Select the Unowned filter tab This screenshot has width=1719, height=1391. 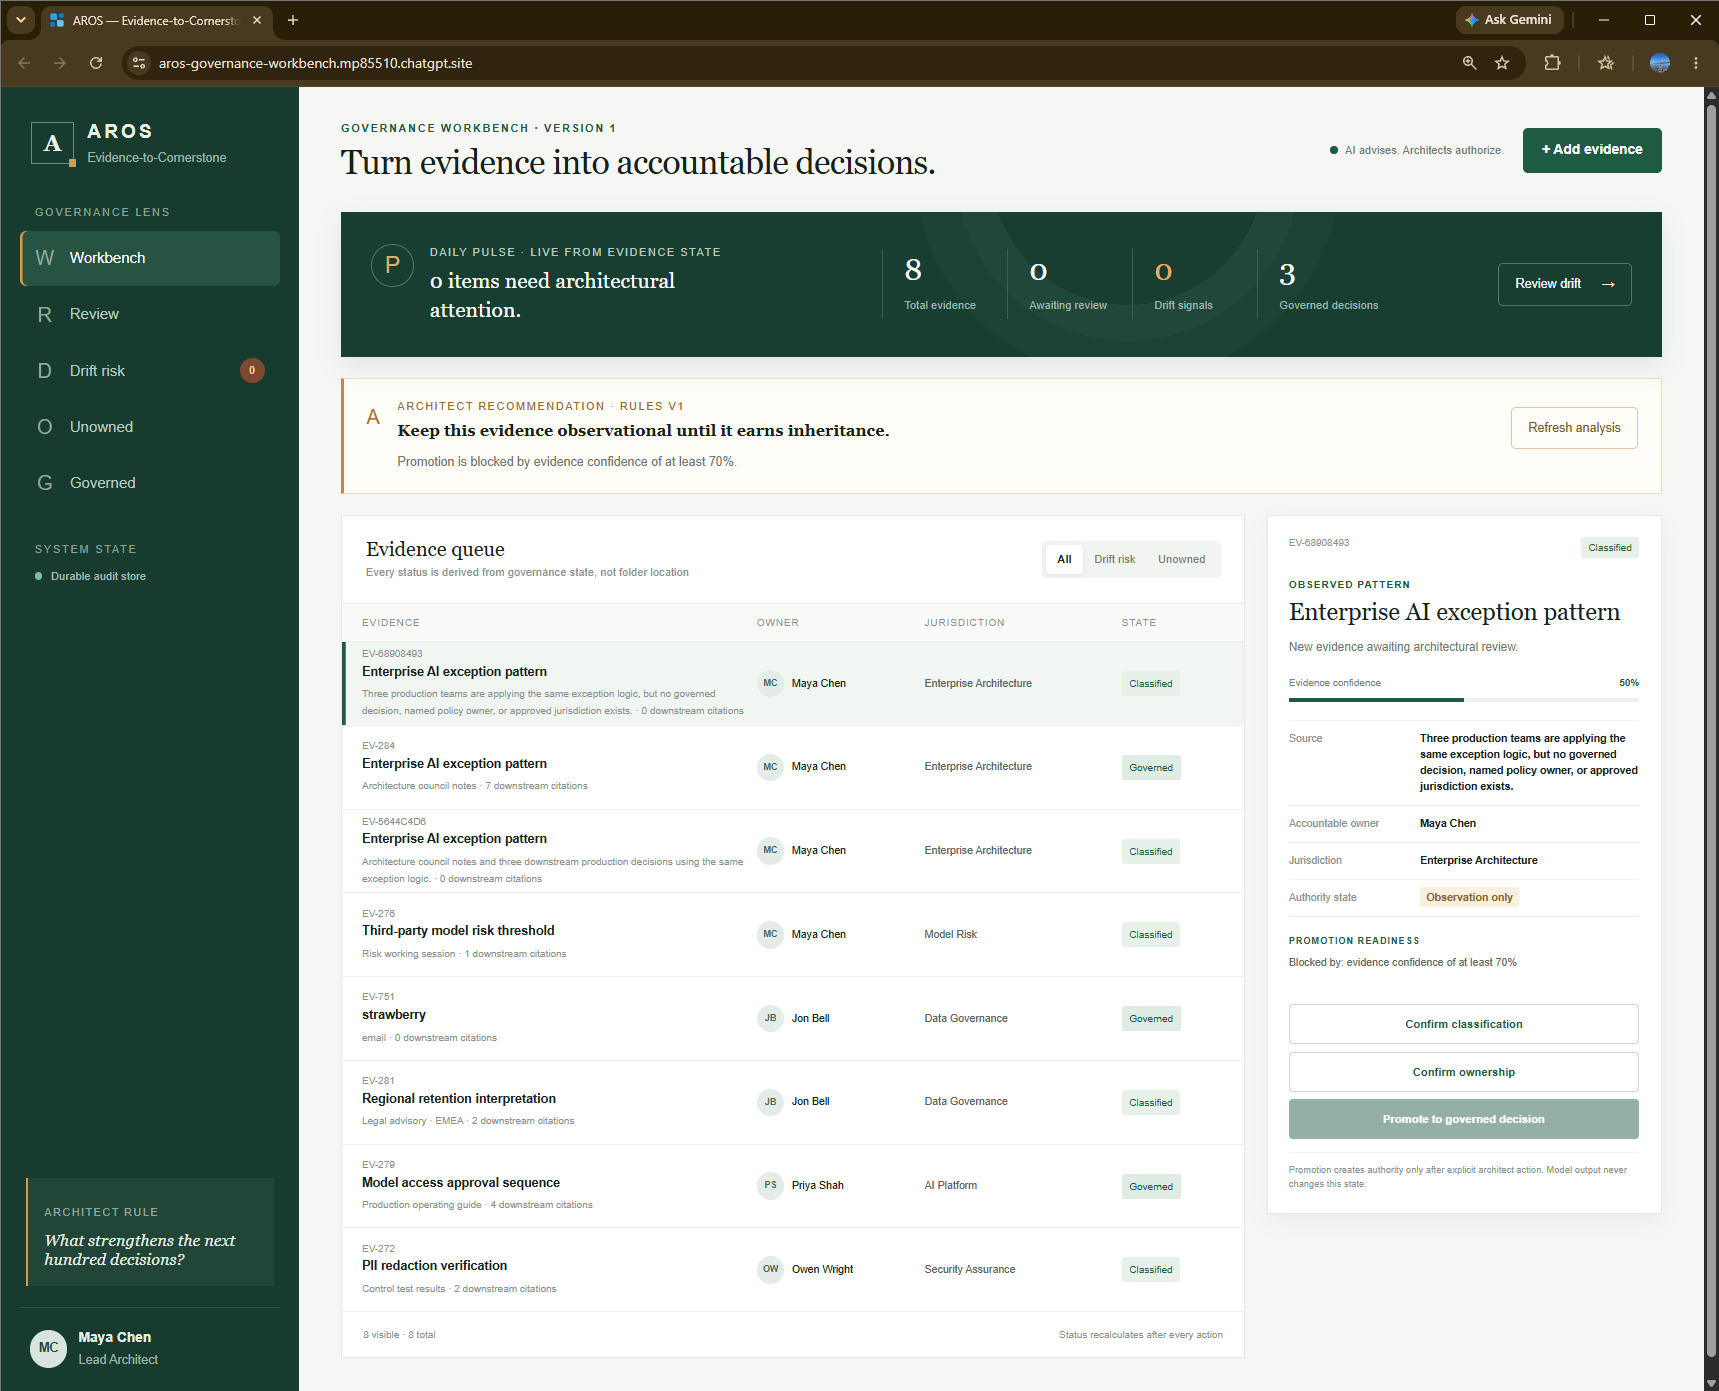[1181, 560]
